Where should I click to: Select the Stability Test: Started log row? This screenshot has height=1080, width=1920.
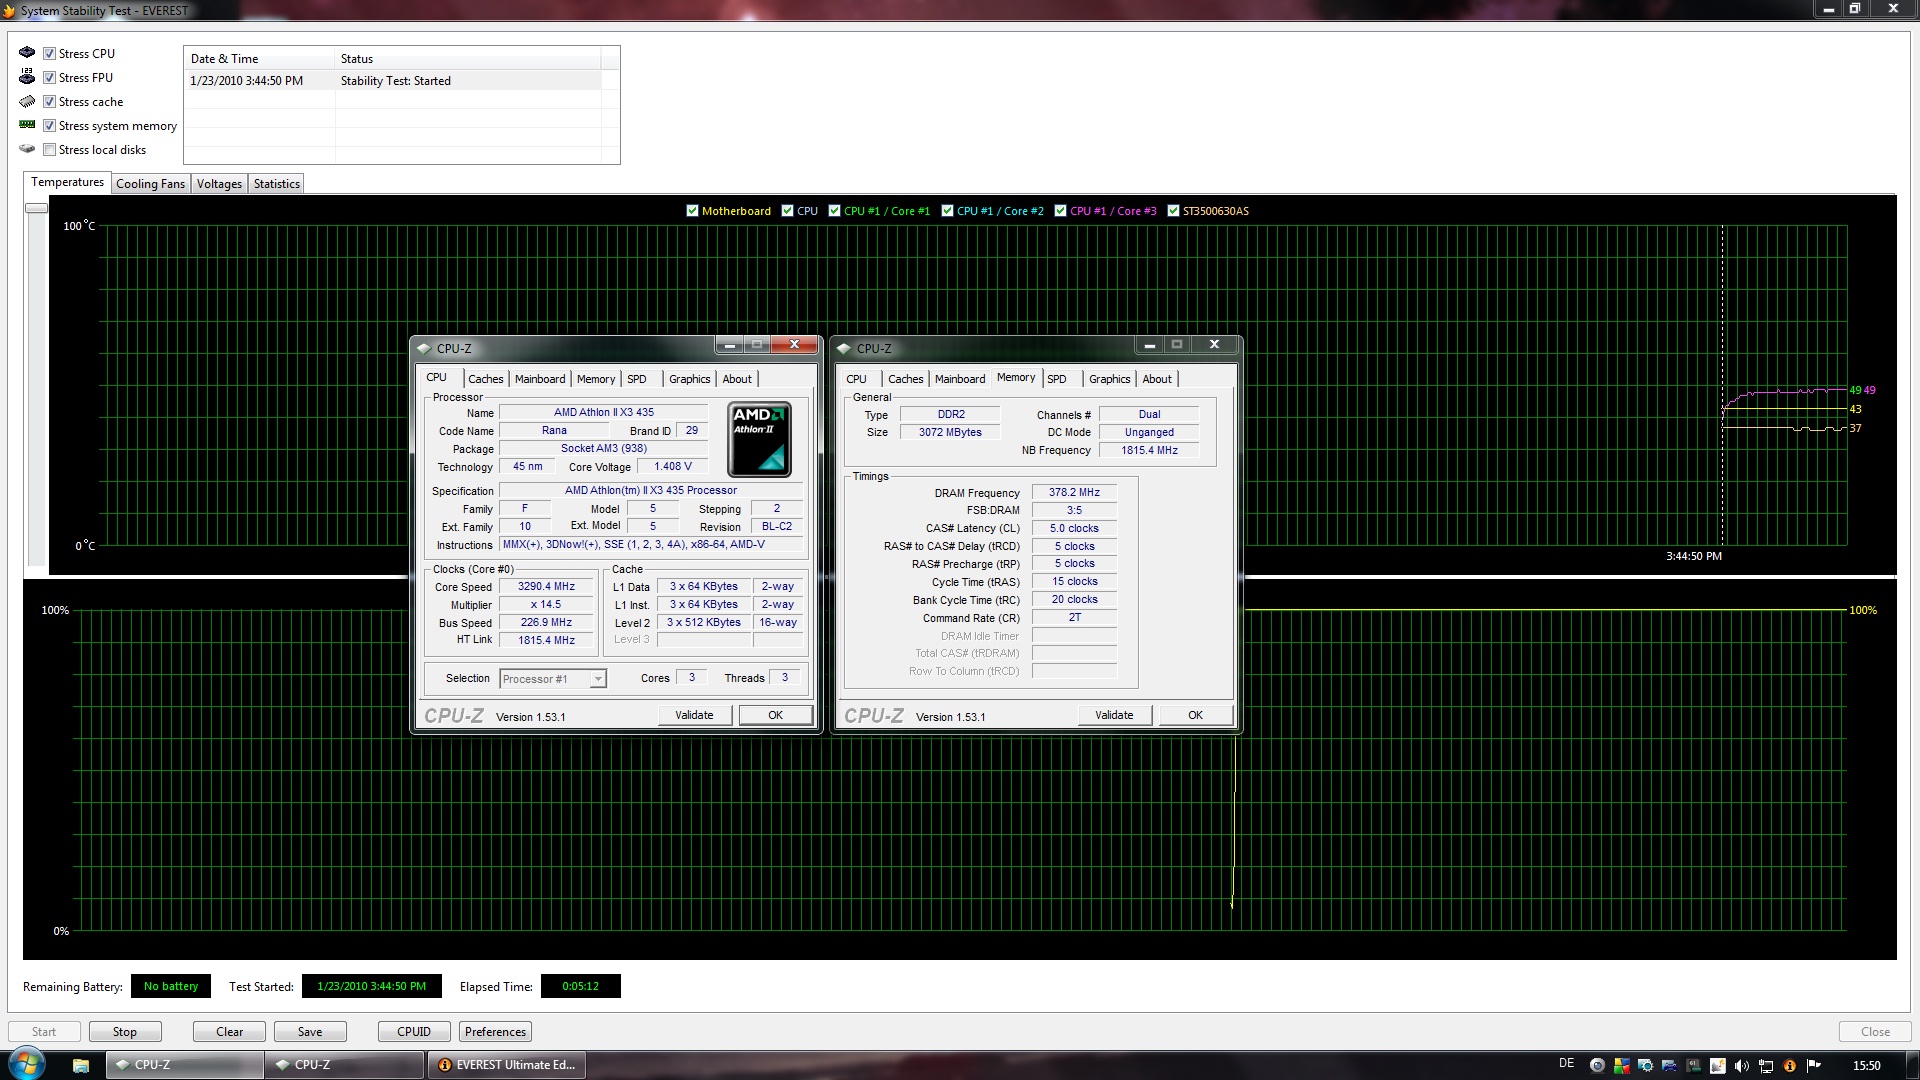tap(393, 81)
